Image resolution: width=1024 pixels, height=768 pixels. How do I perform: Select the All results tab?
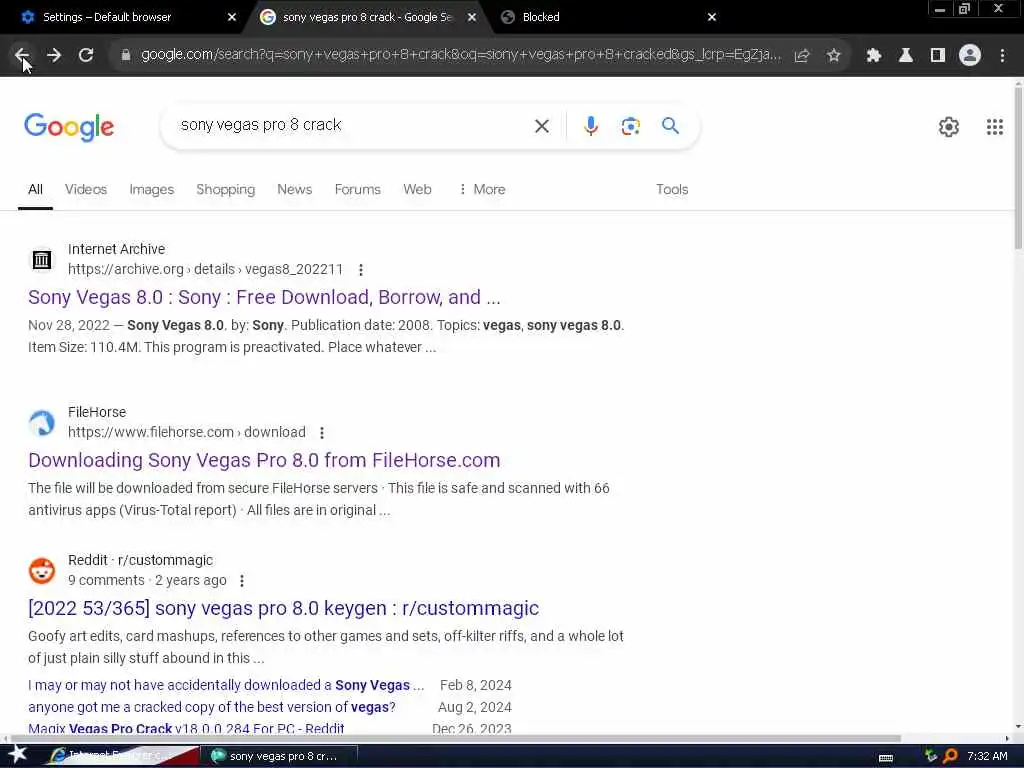click(x=35, y=189)
